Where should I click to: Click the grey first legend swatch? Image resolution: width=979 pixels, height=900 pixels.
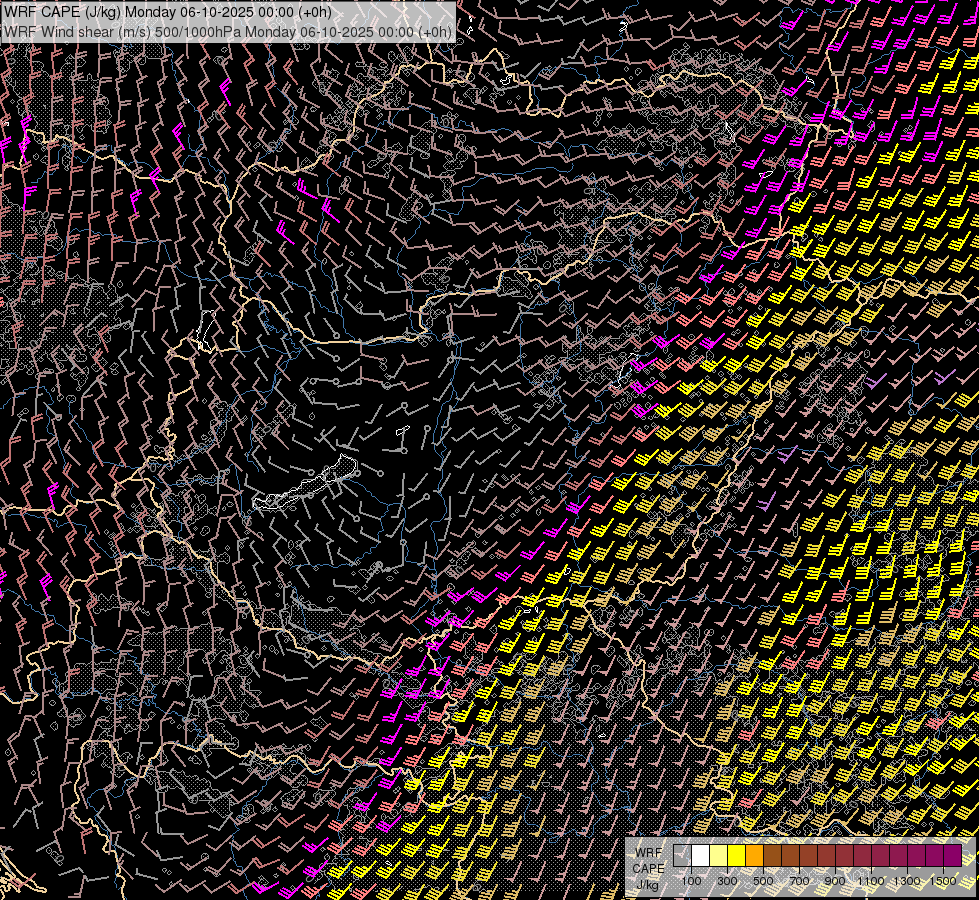coord(682,855)
